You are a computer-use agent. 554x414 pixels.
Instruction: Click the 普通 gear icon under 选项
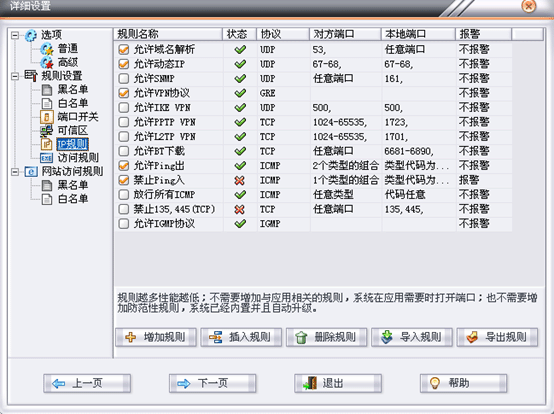[x=46, y=49]
